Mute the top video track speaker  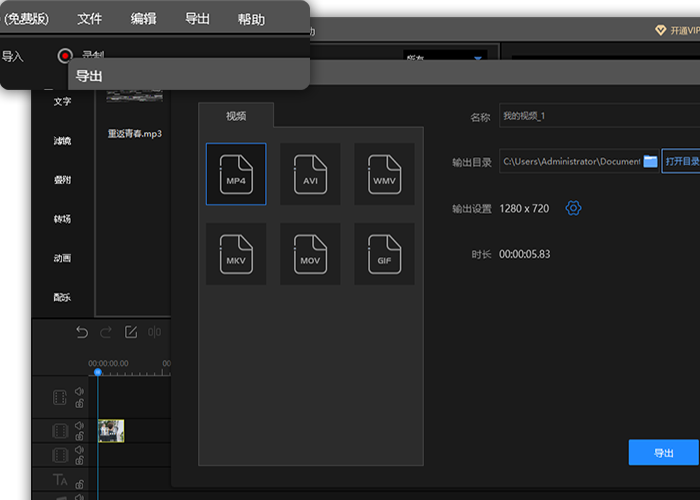pos(79,393)
